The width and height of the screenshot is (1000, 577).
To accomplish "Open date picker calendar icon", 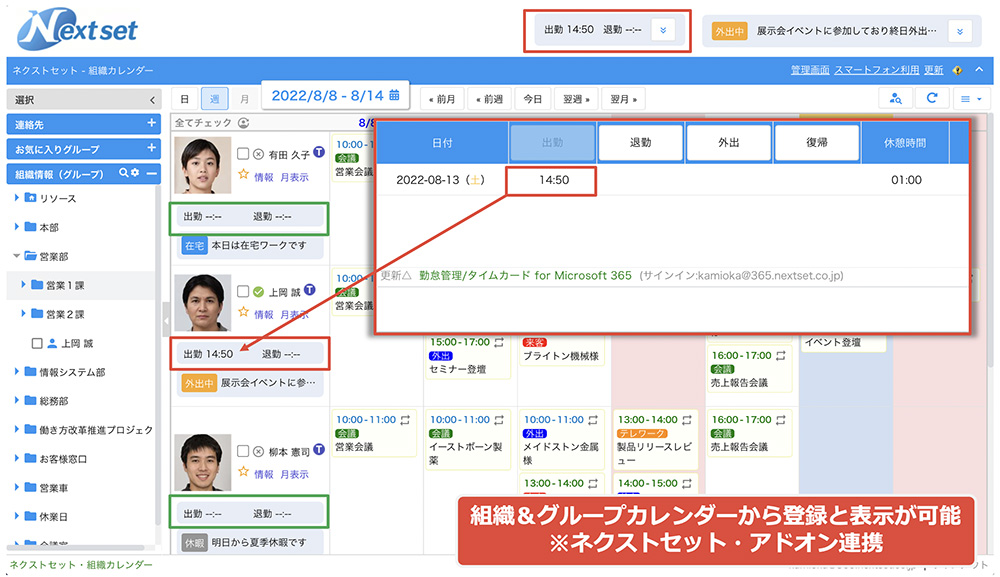I will click(394, 94).
